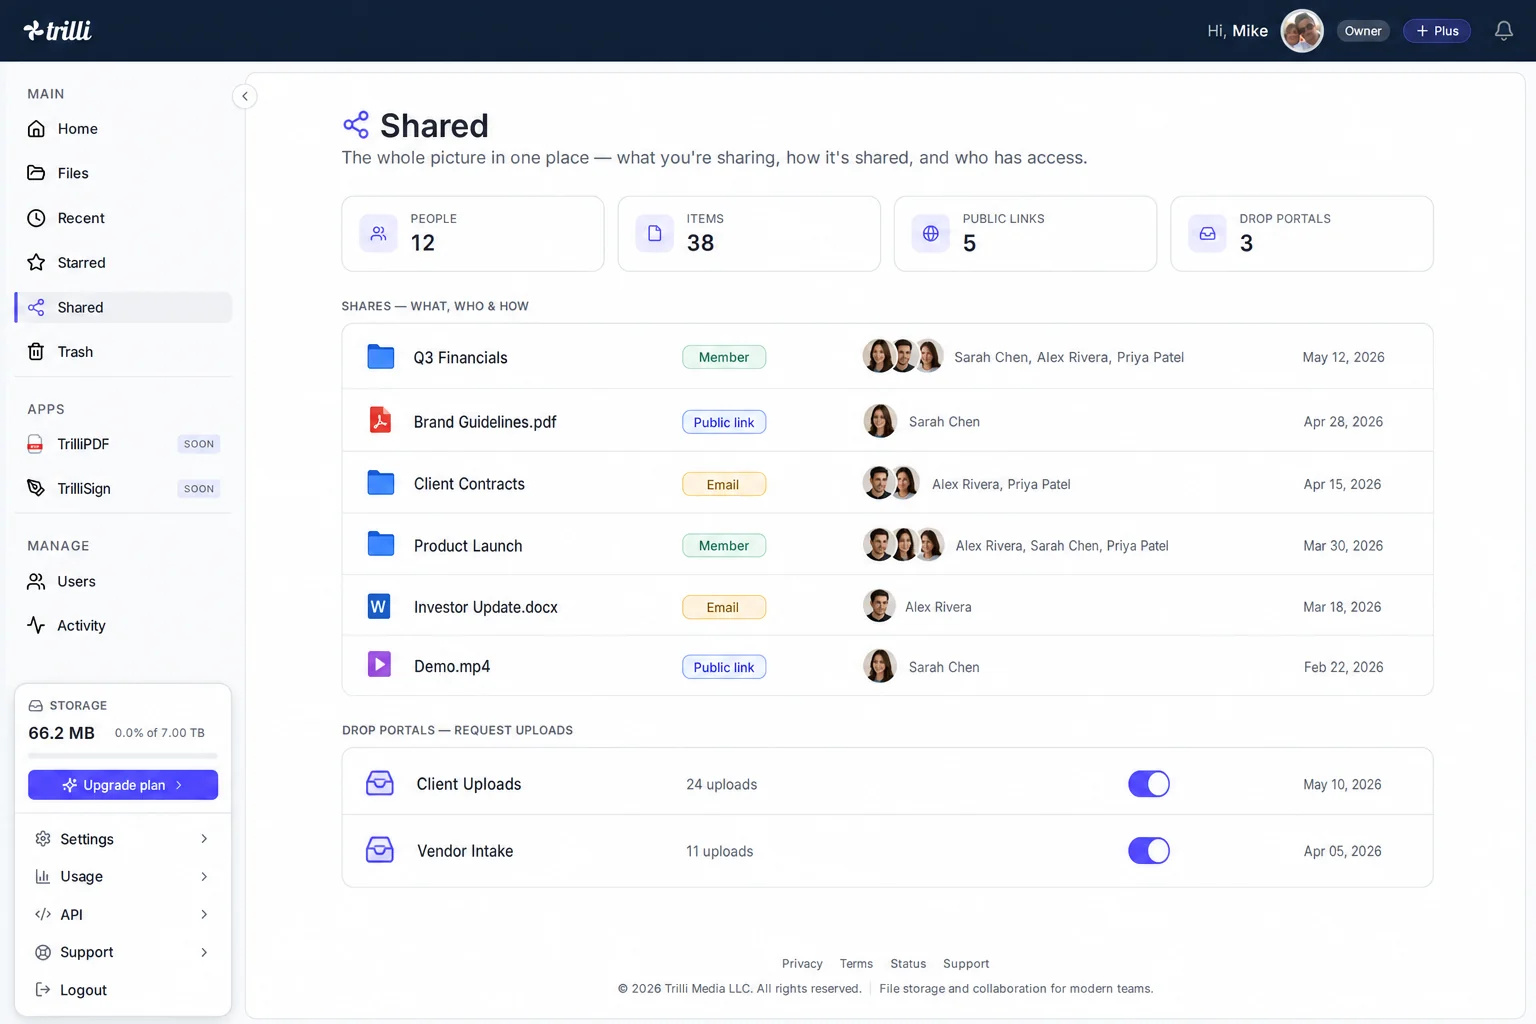Screen dimensions: 1536x1024
Task: Click the Trilli logo in the header
Action: tap(57, 30)
